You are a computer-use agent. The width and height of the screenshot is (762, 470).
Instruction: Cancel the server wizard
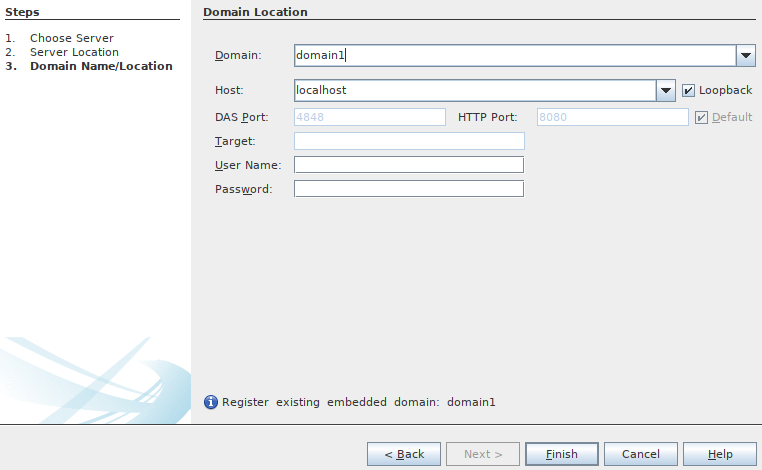click(x=641, y=454)
